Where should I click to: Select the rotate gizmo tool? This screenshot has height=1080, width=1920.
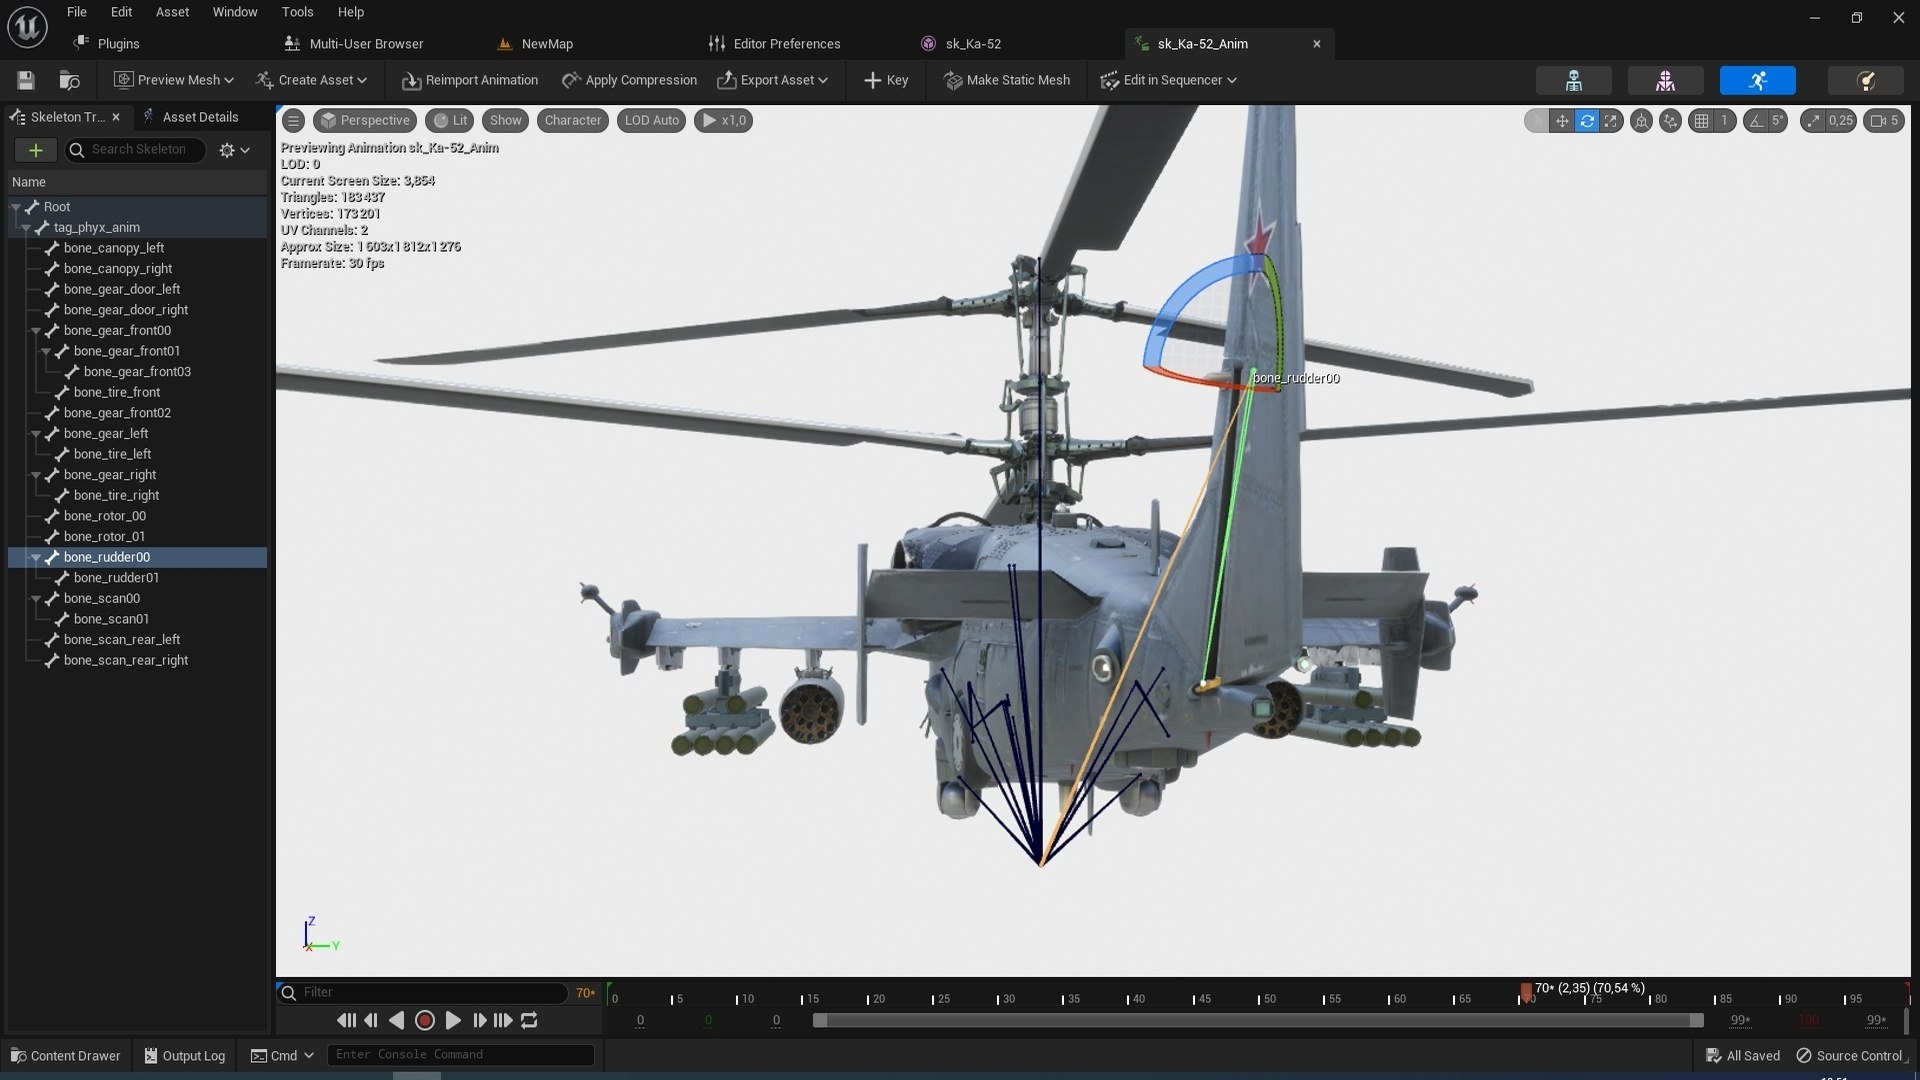point(1586,120)
